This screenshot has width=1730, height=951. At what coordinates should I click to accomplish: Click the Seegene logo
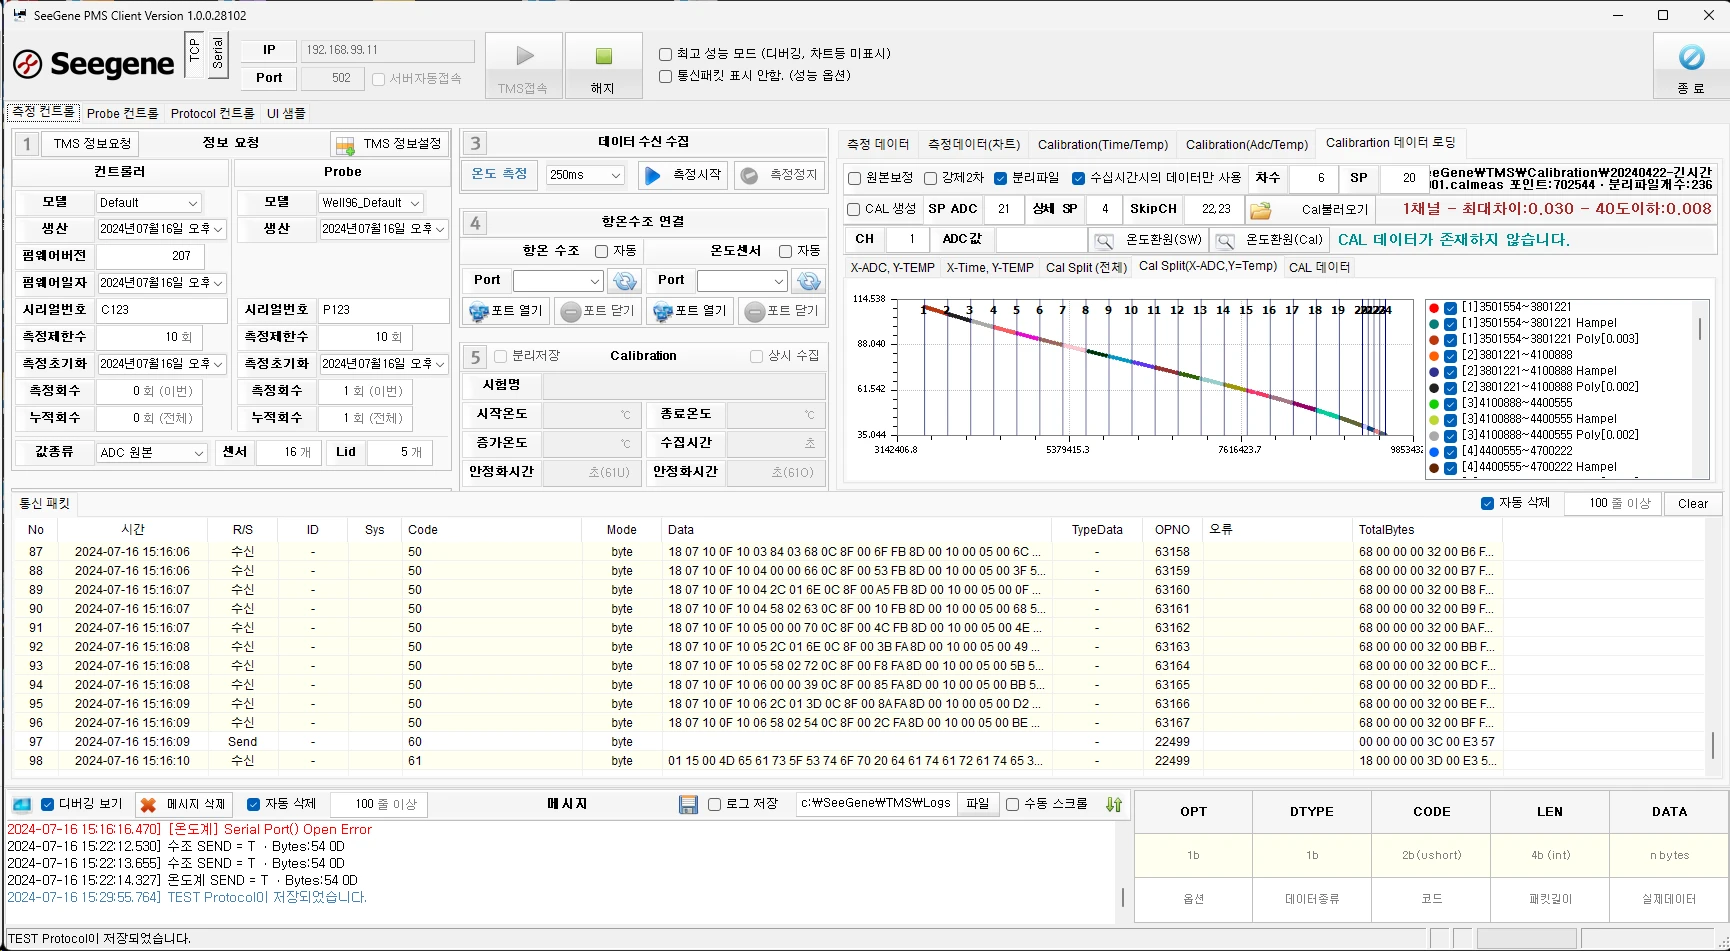(x=94, y=64)
